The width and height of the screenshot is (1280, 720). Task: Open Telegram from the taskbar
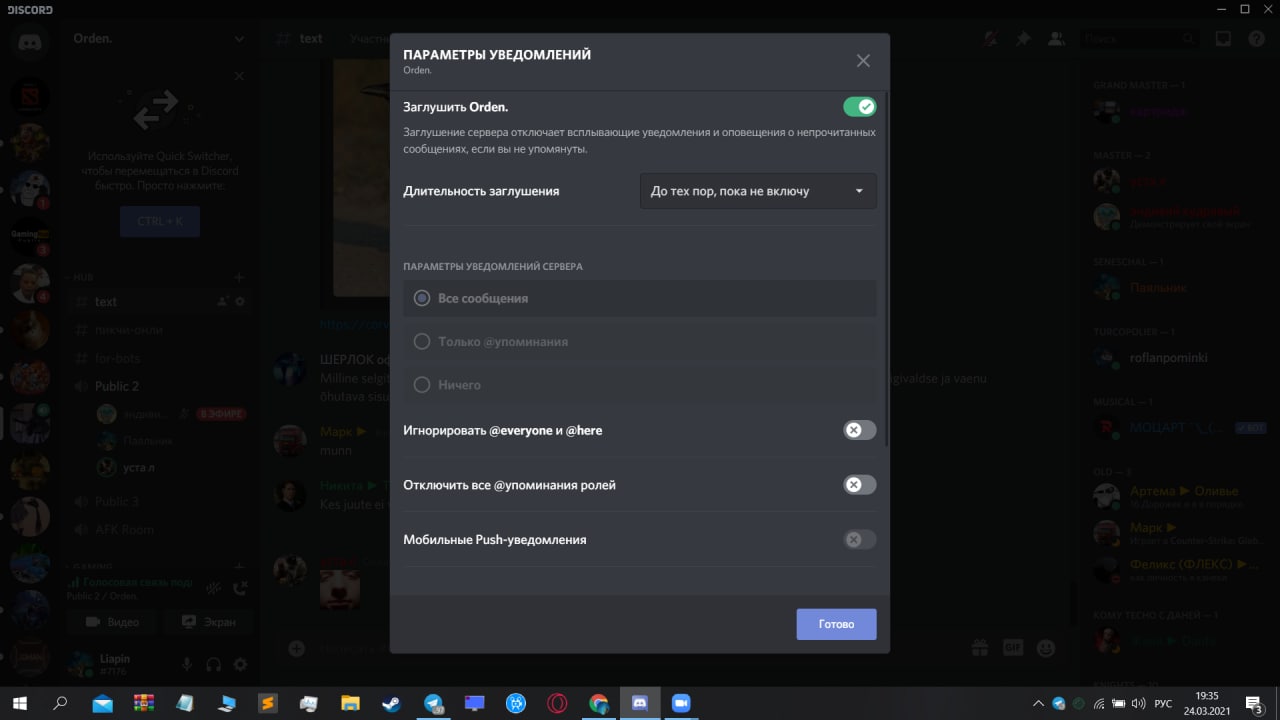pyautogui.click(x=433, y=703)
